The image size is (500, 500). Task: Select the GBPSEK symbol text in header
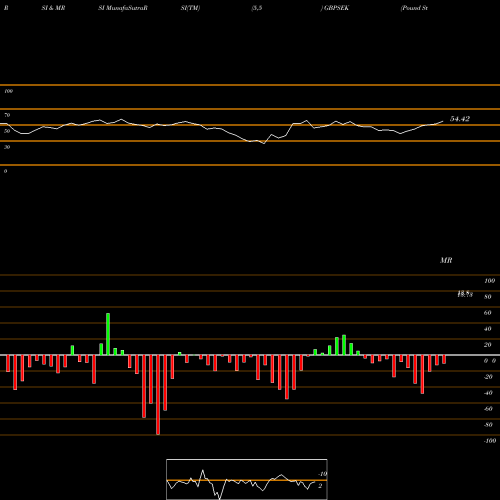pos(336,8)
